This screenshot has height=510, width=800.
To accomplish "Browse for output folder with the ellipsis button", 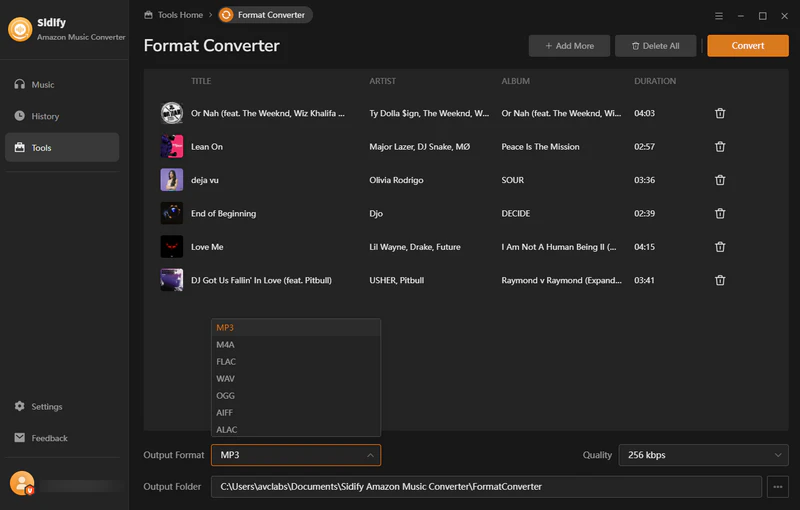I will [x=778, y=487].
